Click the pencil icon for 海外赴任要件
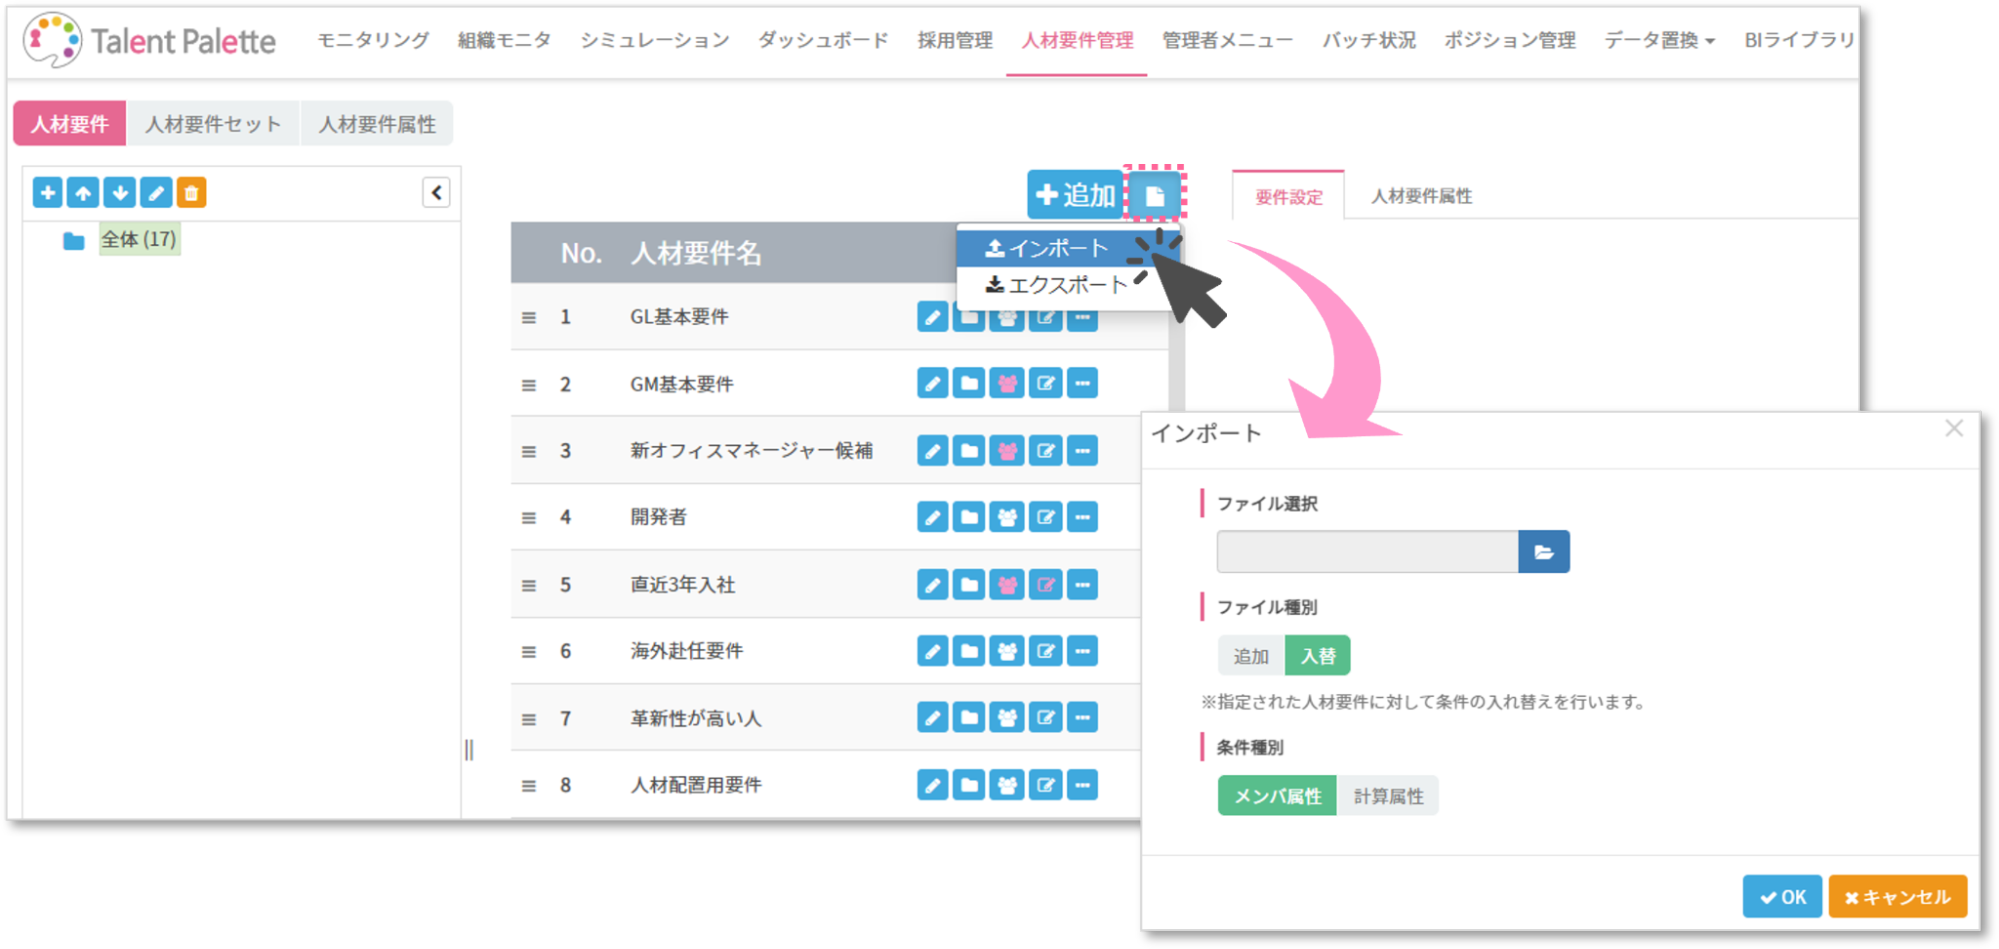 [932, 651]
